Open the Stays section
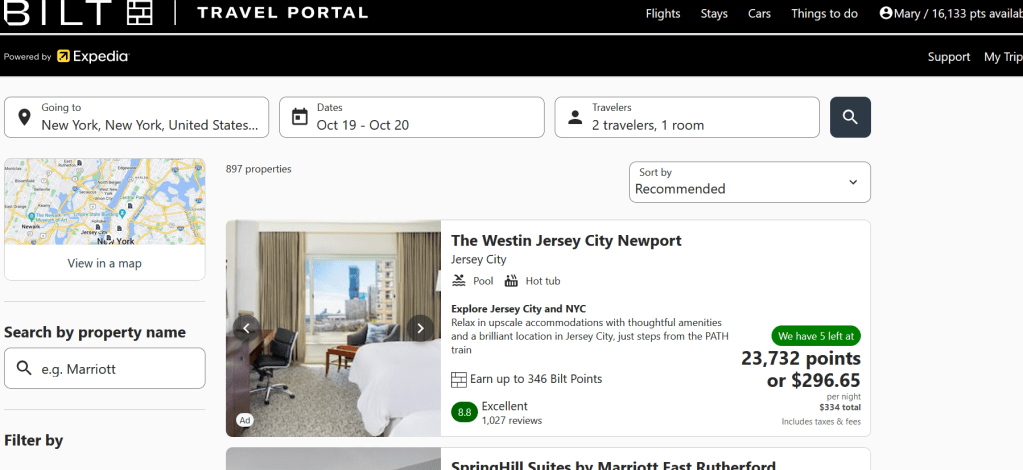This screenshot has height=470, width=1023. [x=714, y=14]
